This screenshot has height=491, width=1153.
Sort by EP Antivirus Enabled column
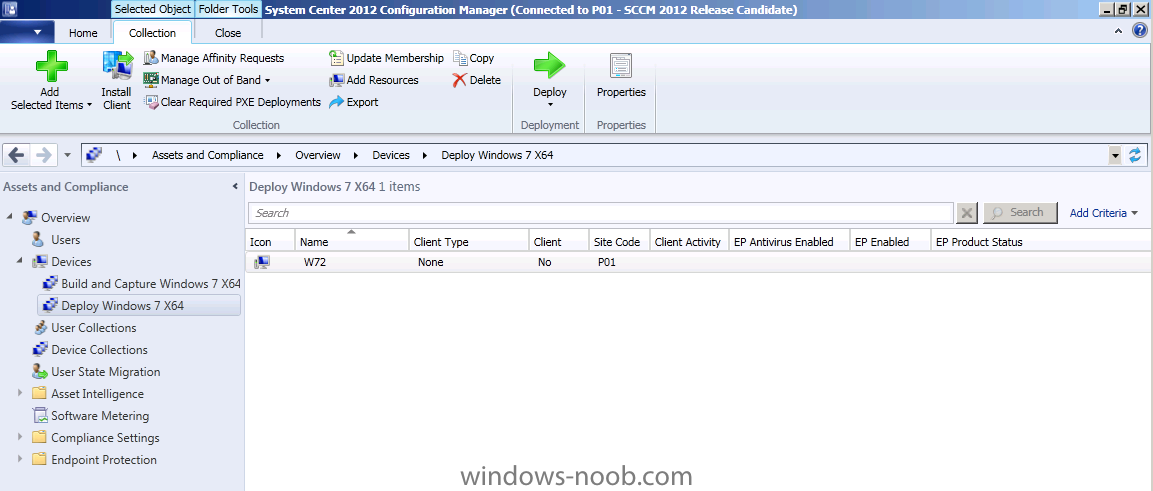click(789, 242)
